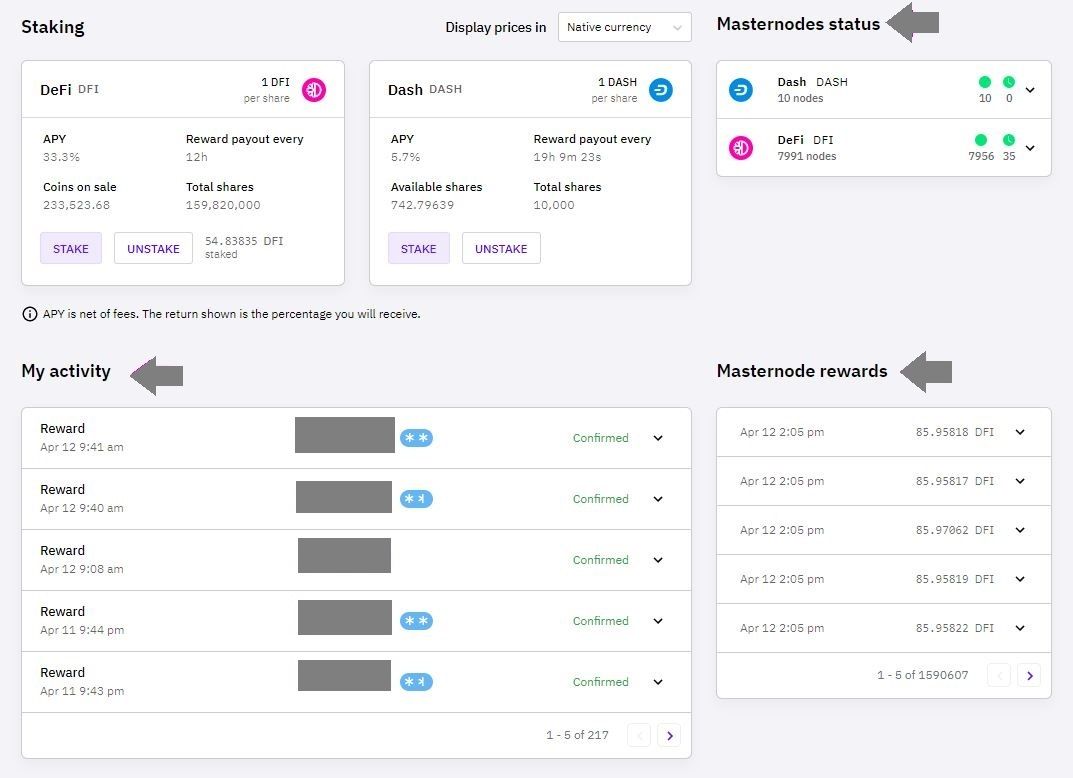Viewport: 1073px width, 778px height.
Task: Click the info icon beside APY note
Action: [29, 314]
